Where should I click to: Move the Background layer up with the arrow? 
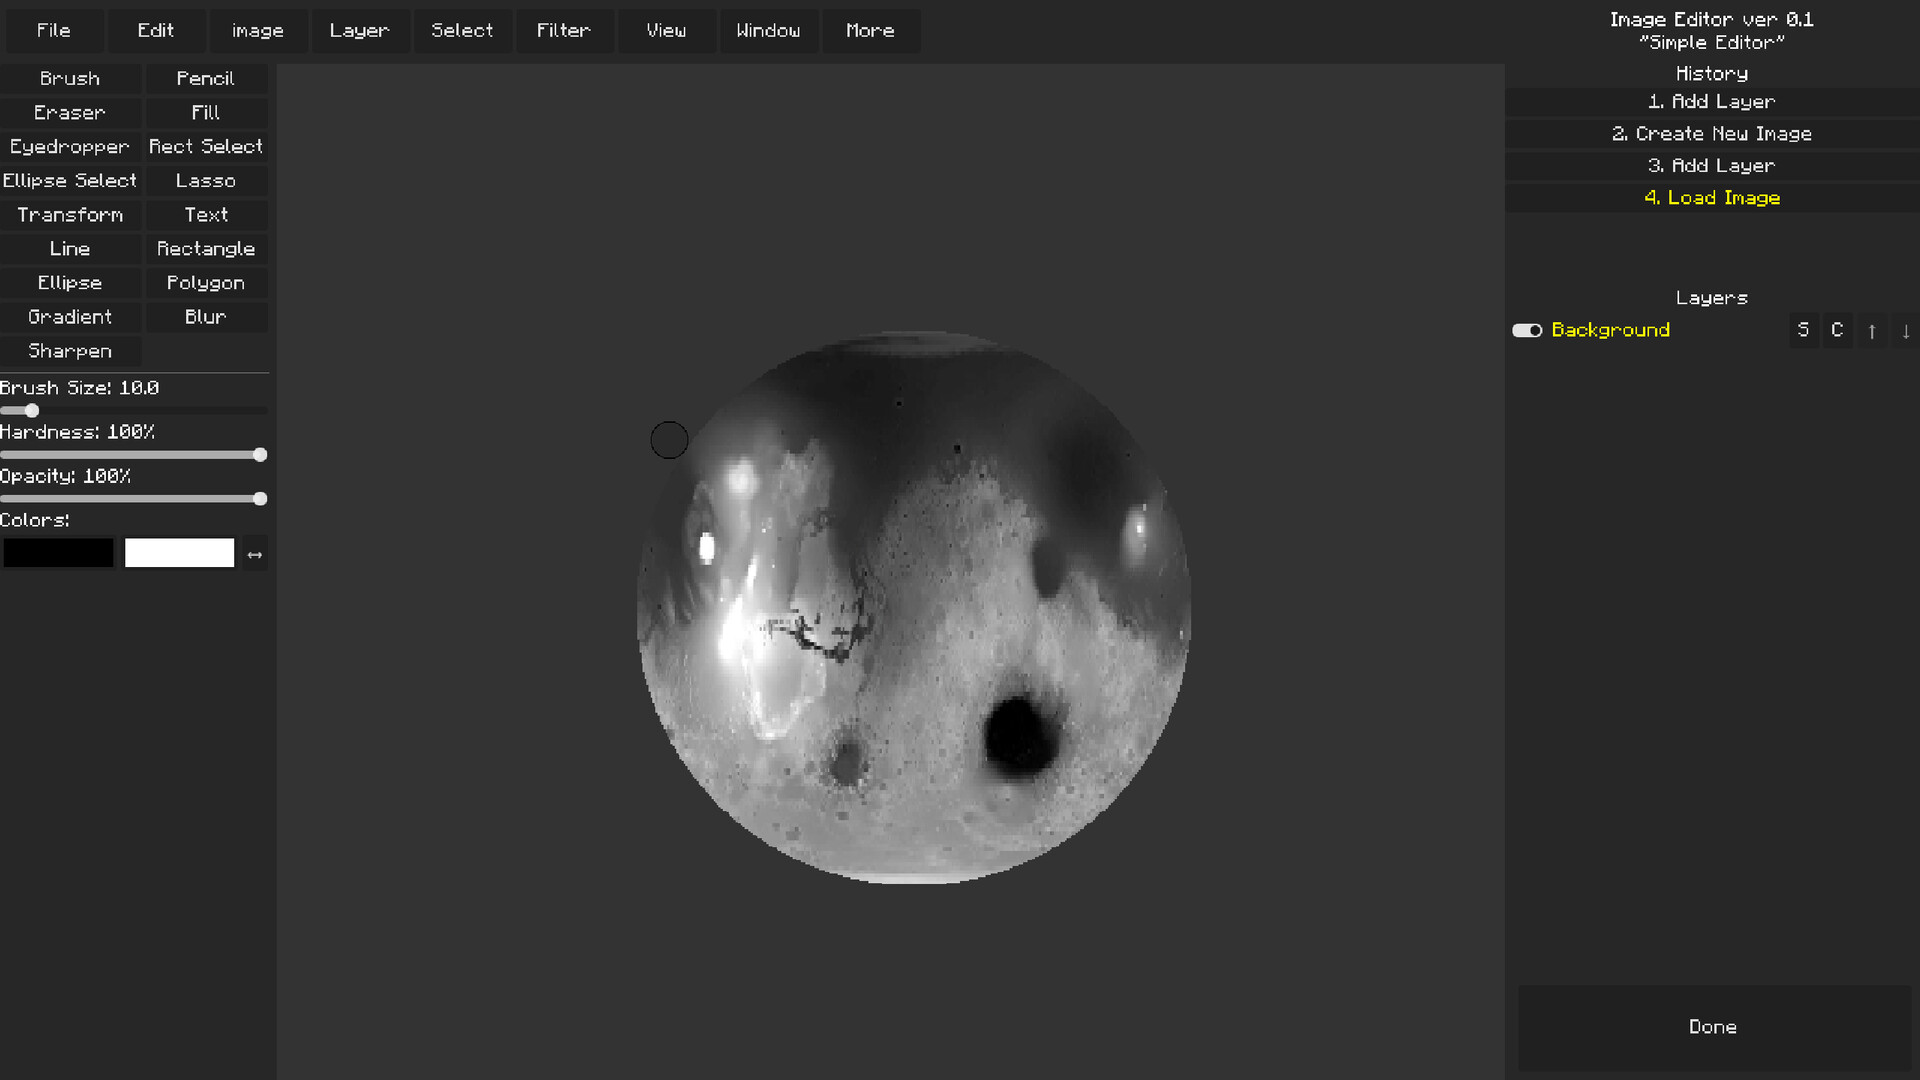click(x=1871, y=330)
